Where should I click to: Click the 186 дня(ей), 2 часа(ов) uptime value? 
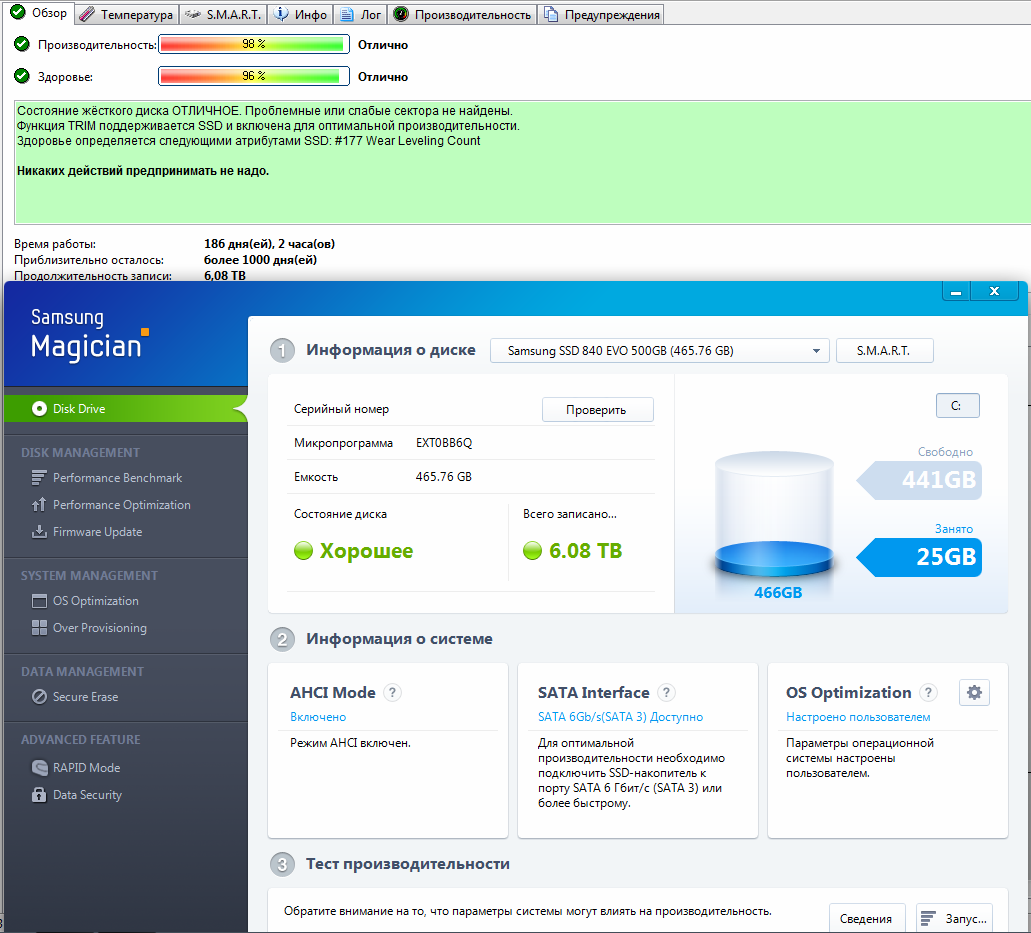[x=270, y=244]
